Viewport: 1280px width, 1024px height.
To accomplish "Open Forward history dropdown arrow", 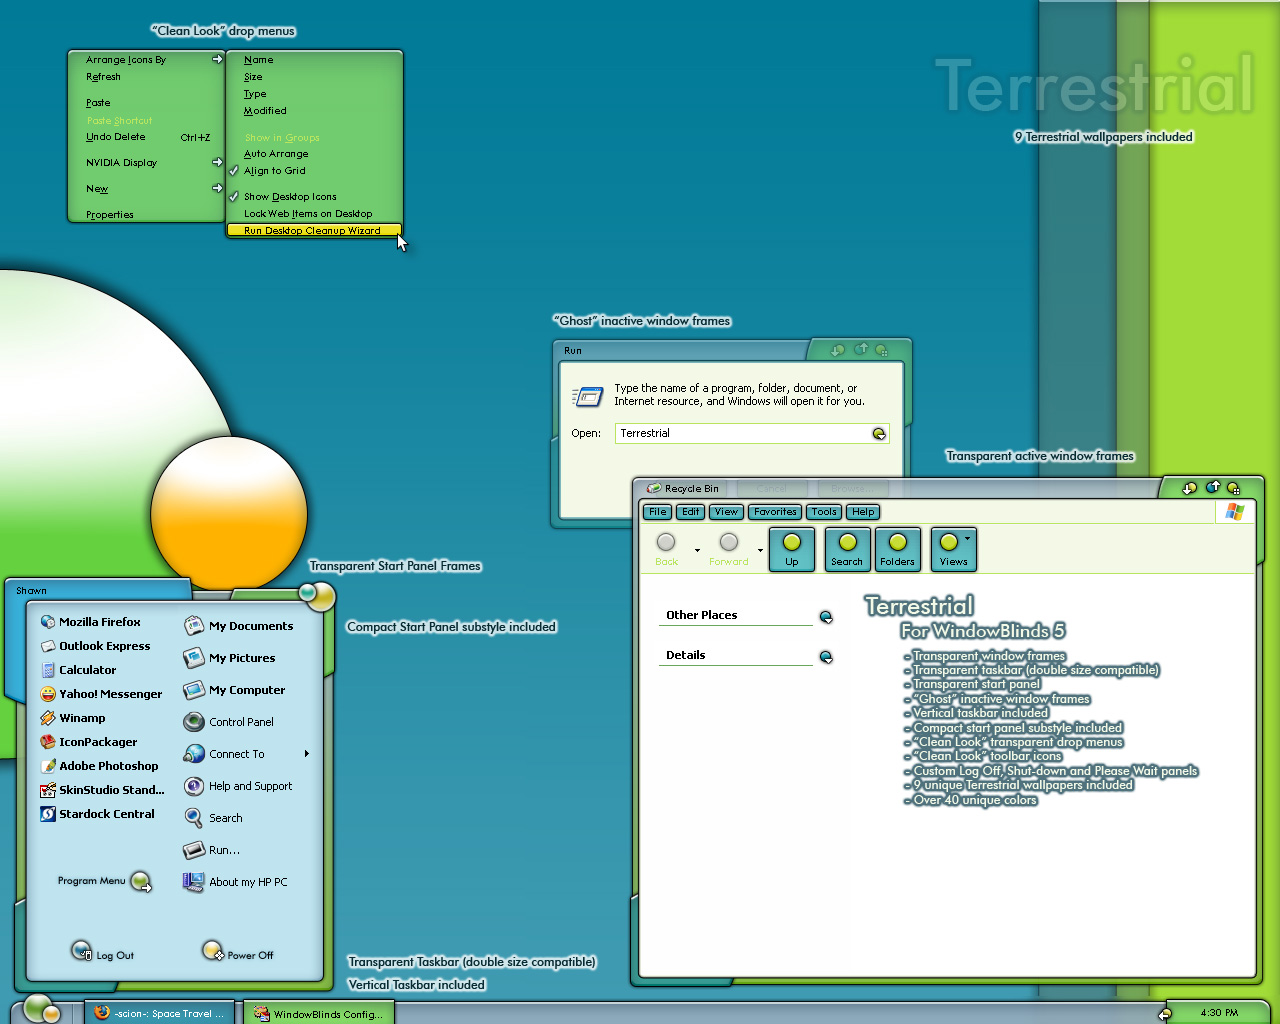I will 760,550.
